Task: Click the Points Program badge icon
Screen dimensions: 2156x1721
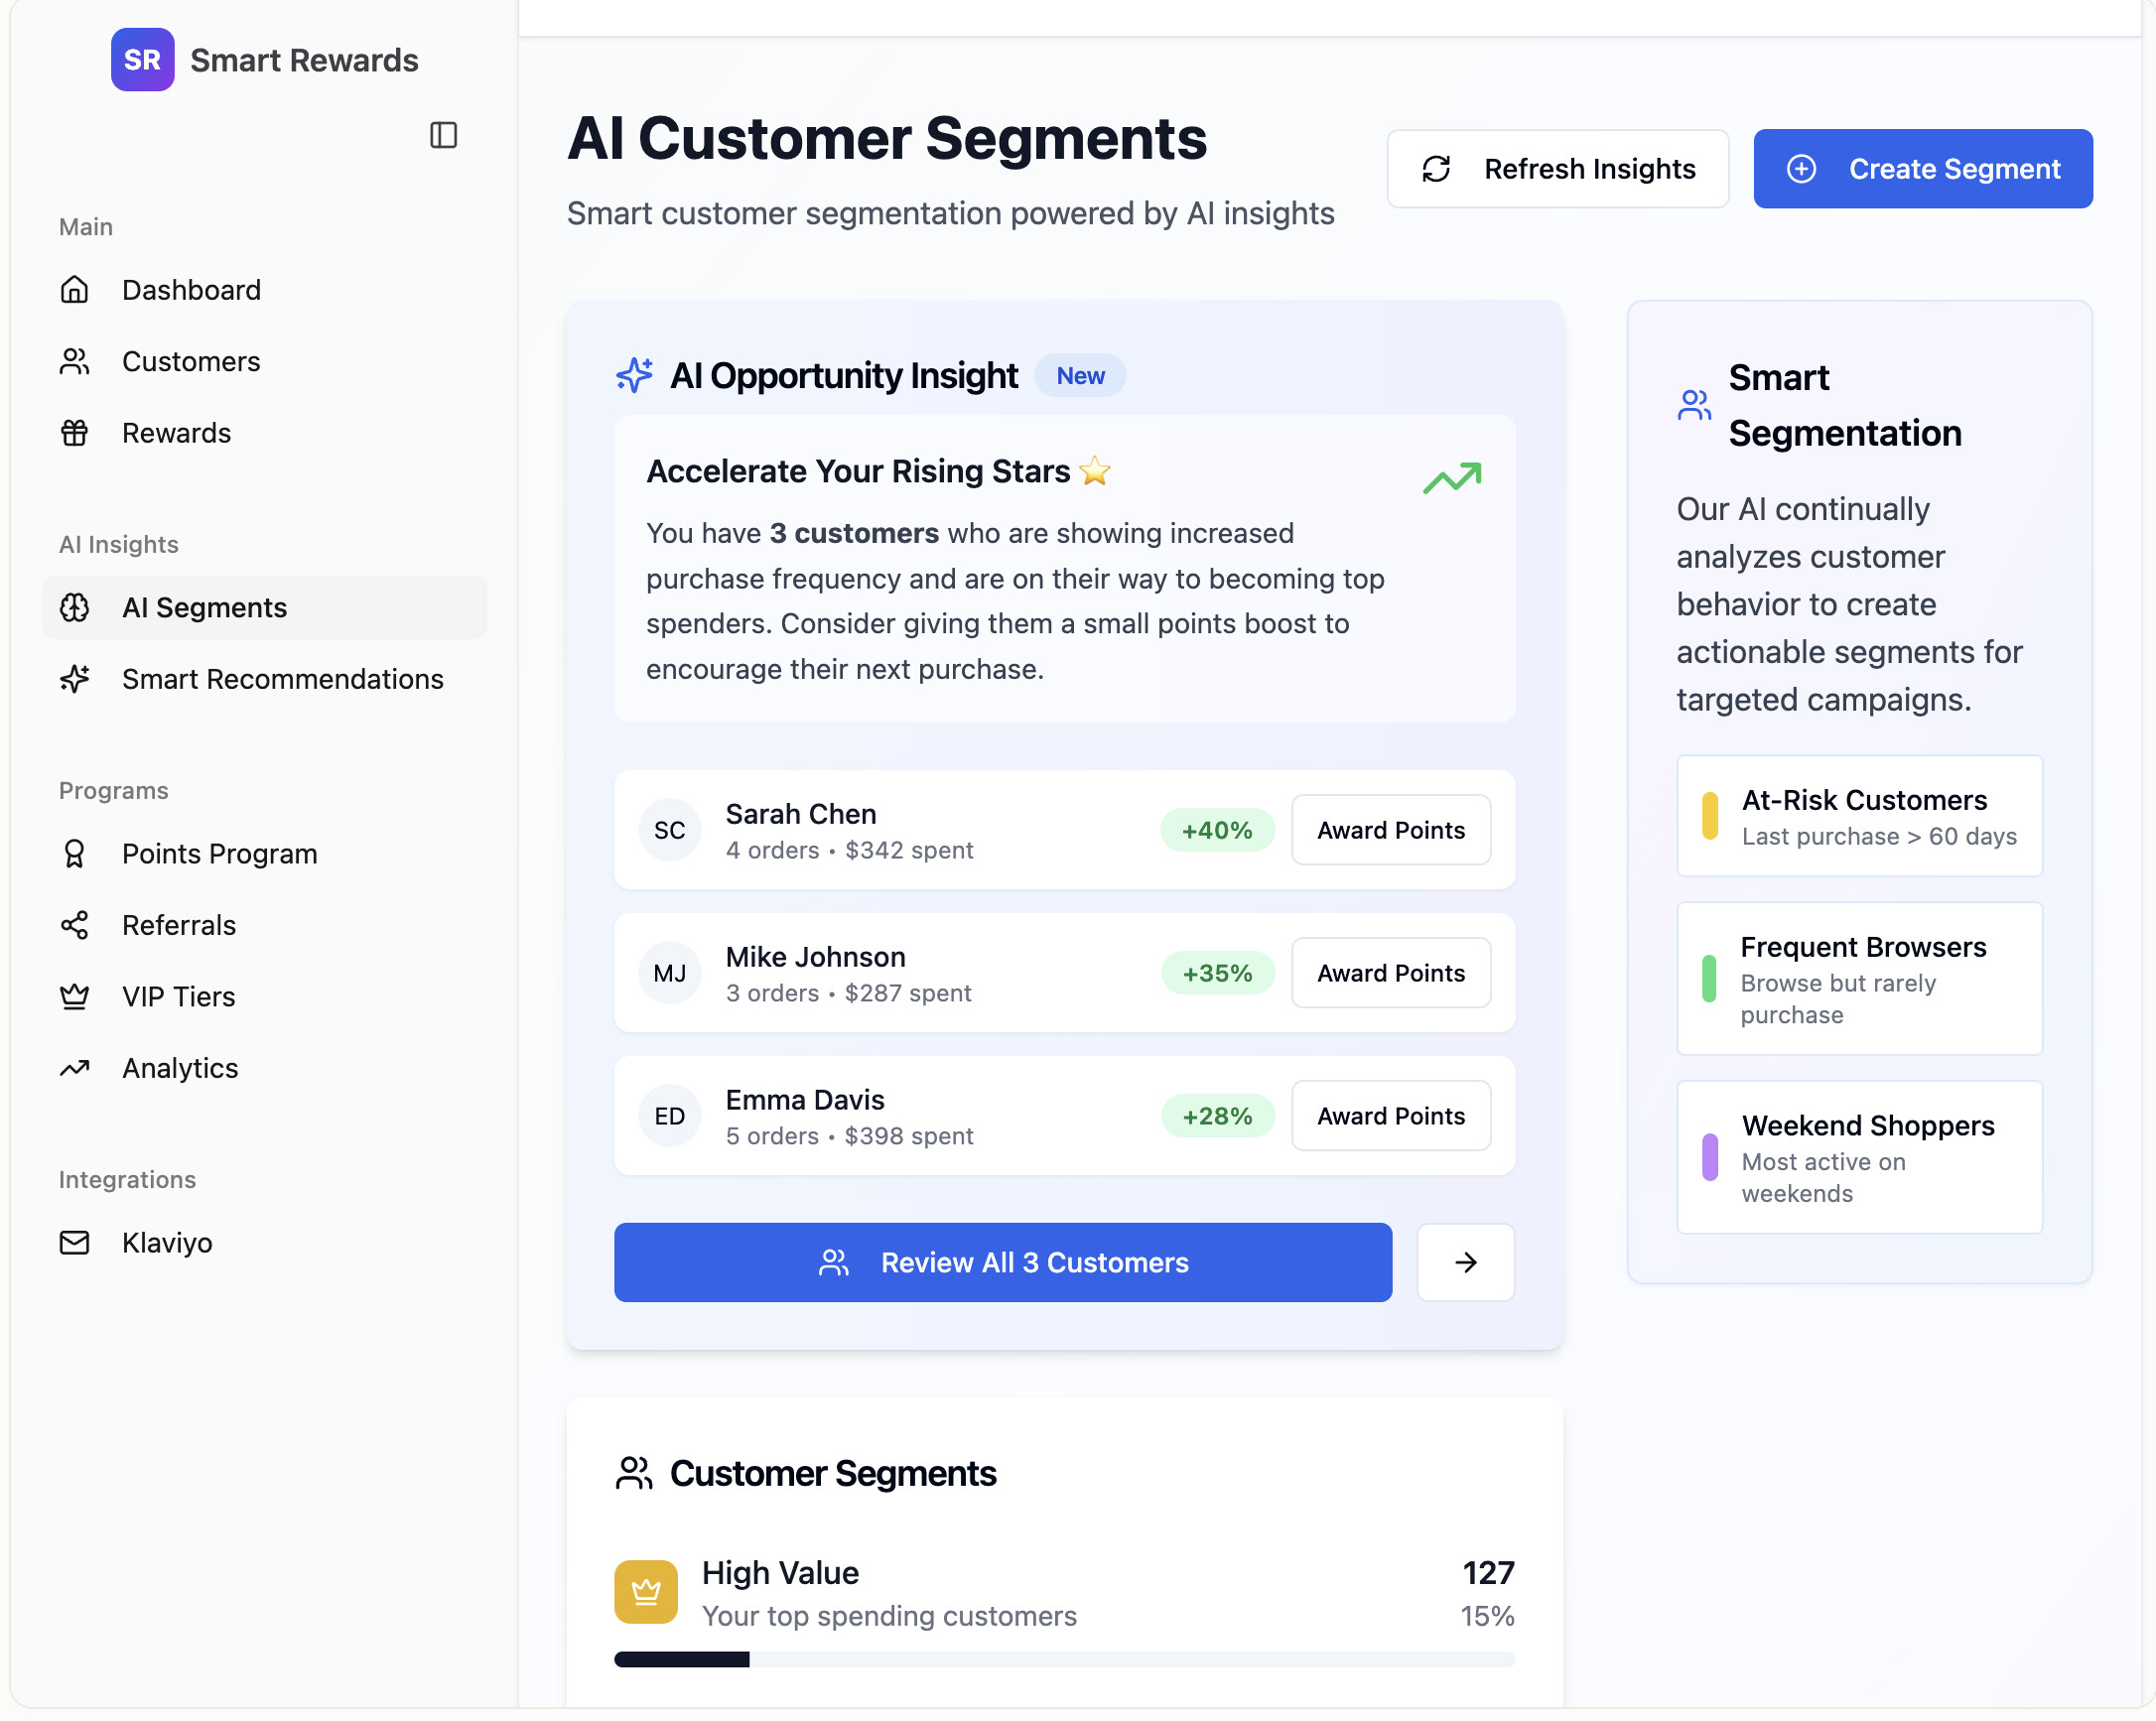Action: (x=75, y=854)
